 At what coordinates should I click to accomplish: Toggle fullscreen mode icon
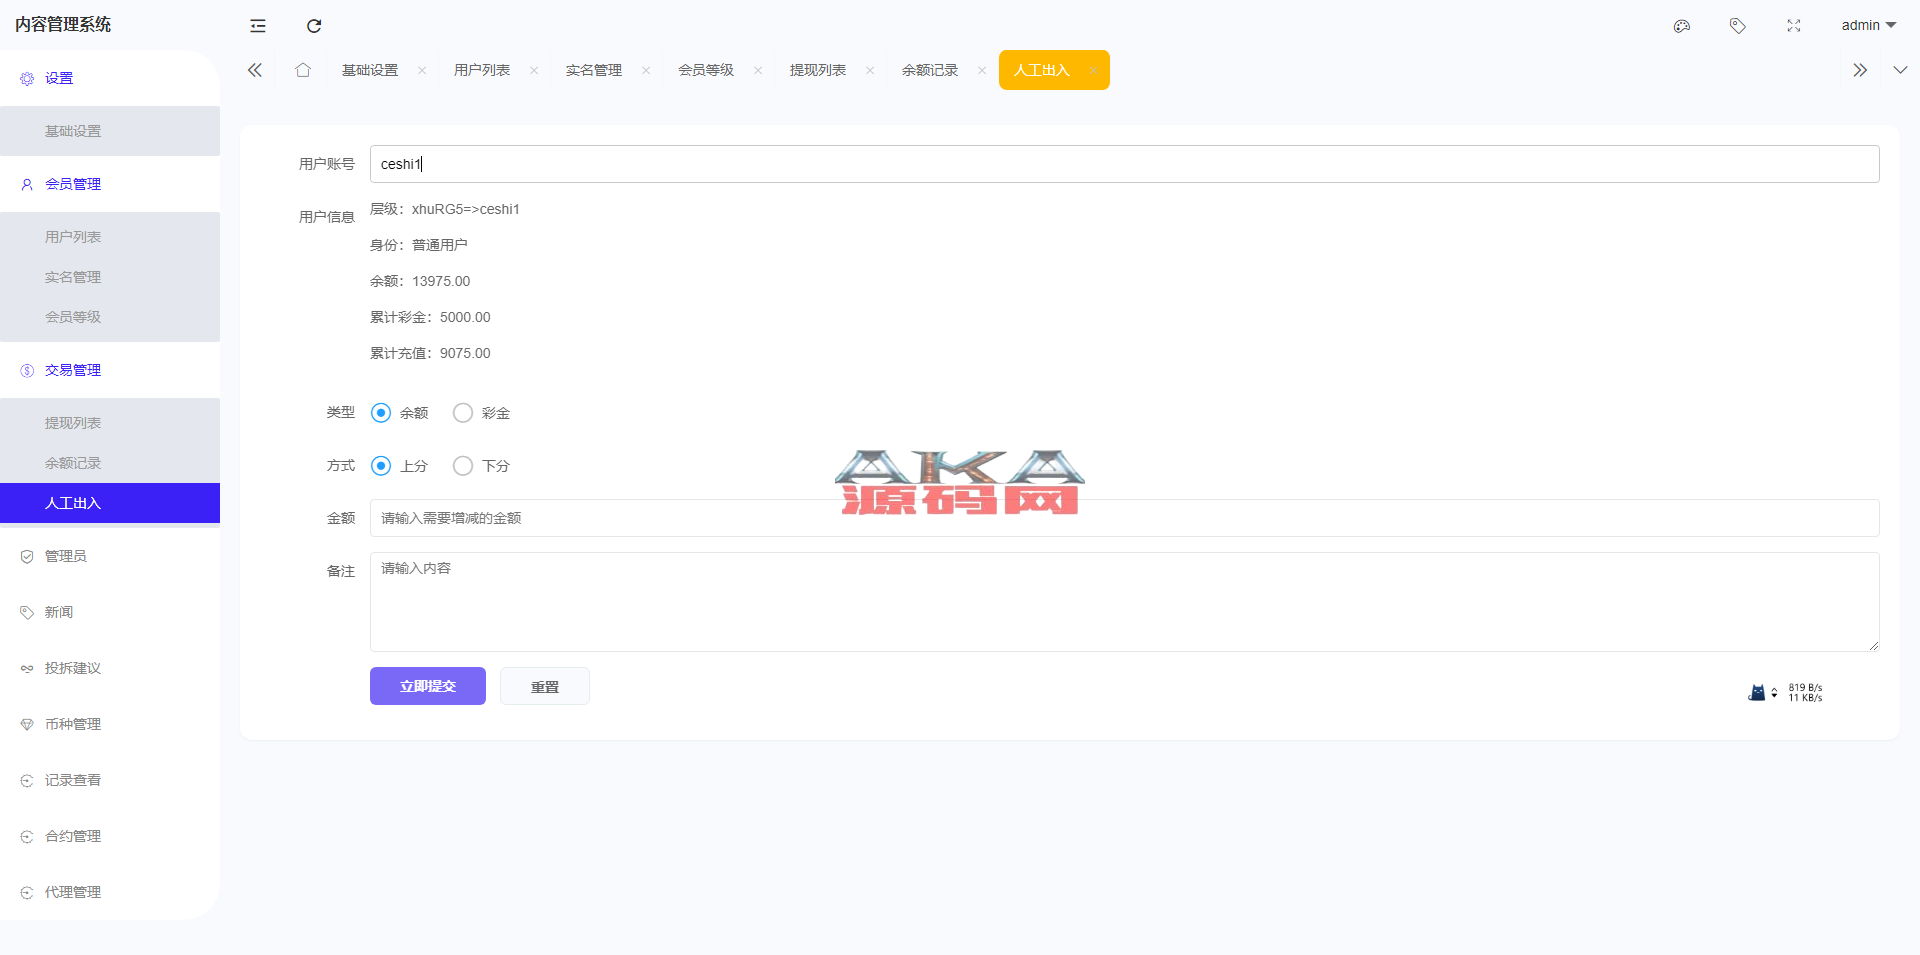pos(1794,26)
